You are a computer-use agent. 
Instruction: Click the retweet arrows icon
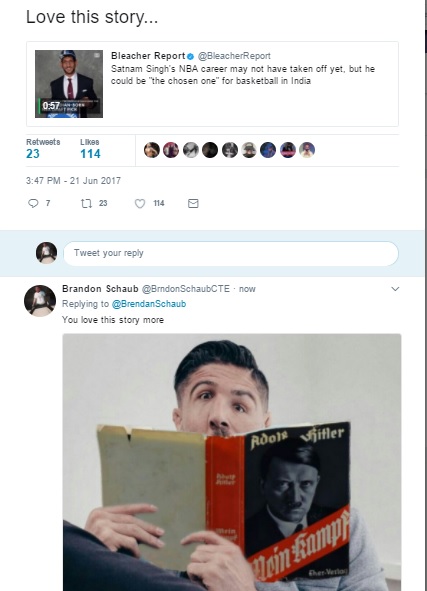pyautogui.click(x=86, y=204)
